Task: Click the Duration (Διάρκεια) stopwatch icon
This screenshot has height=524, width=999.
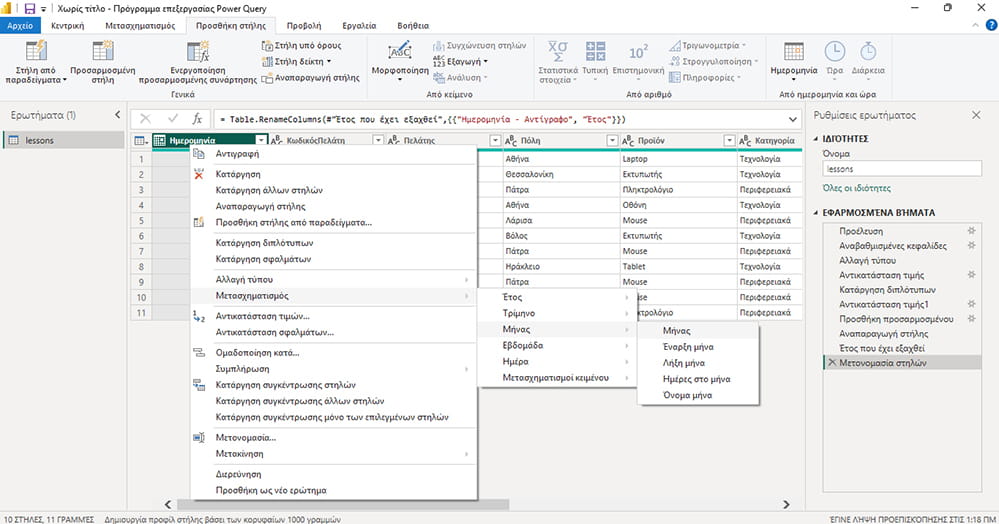Action: (868, 51)
